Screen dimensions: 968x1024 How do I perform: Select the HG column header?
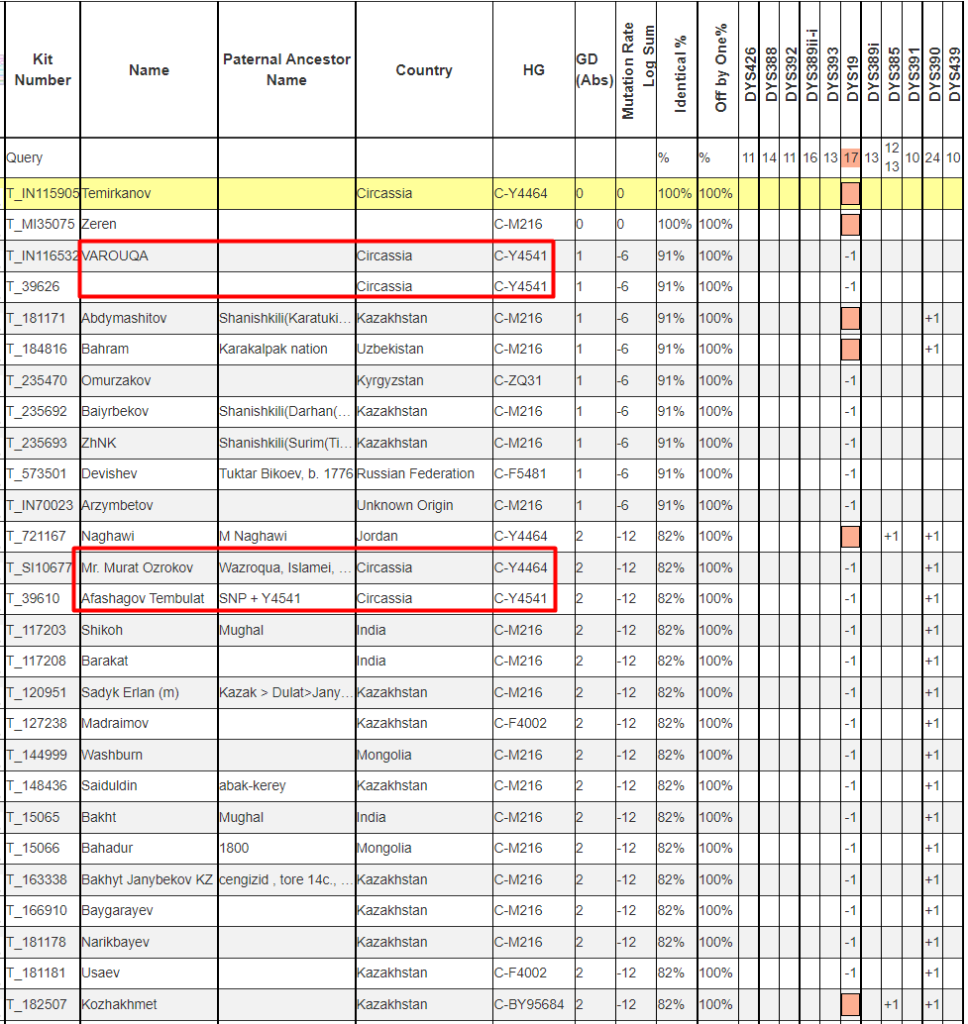click(533, 70)
